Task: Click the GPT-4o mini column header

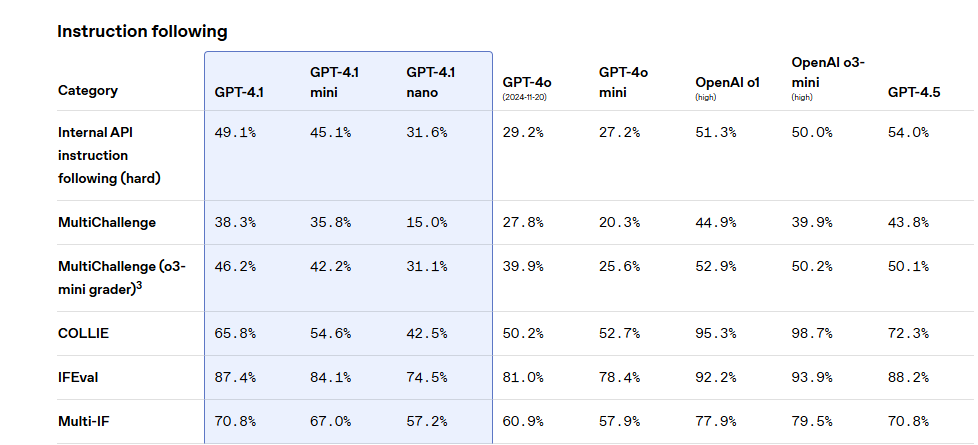Action: (x=624, y=82)
